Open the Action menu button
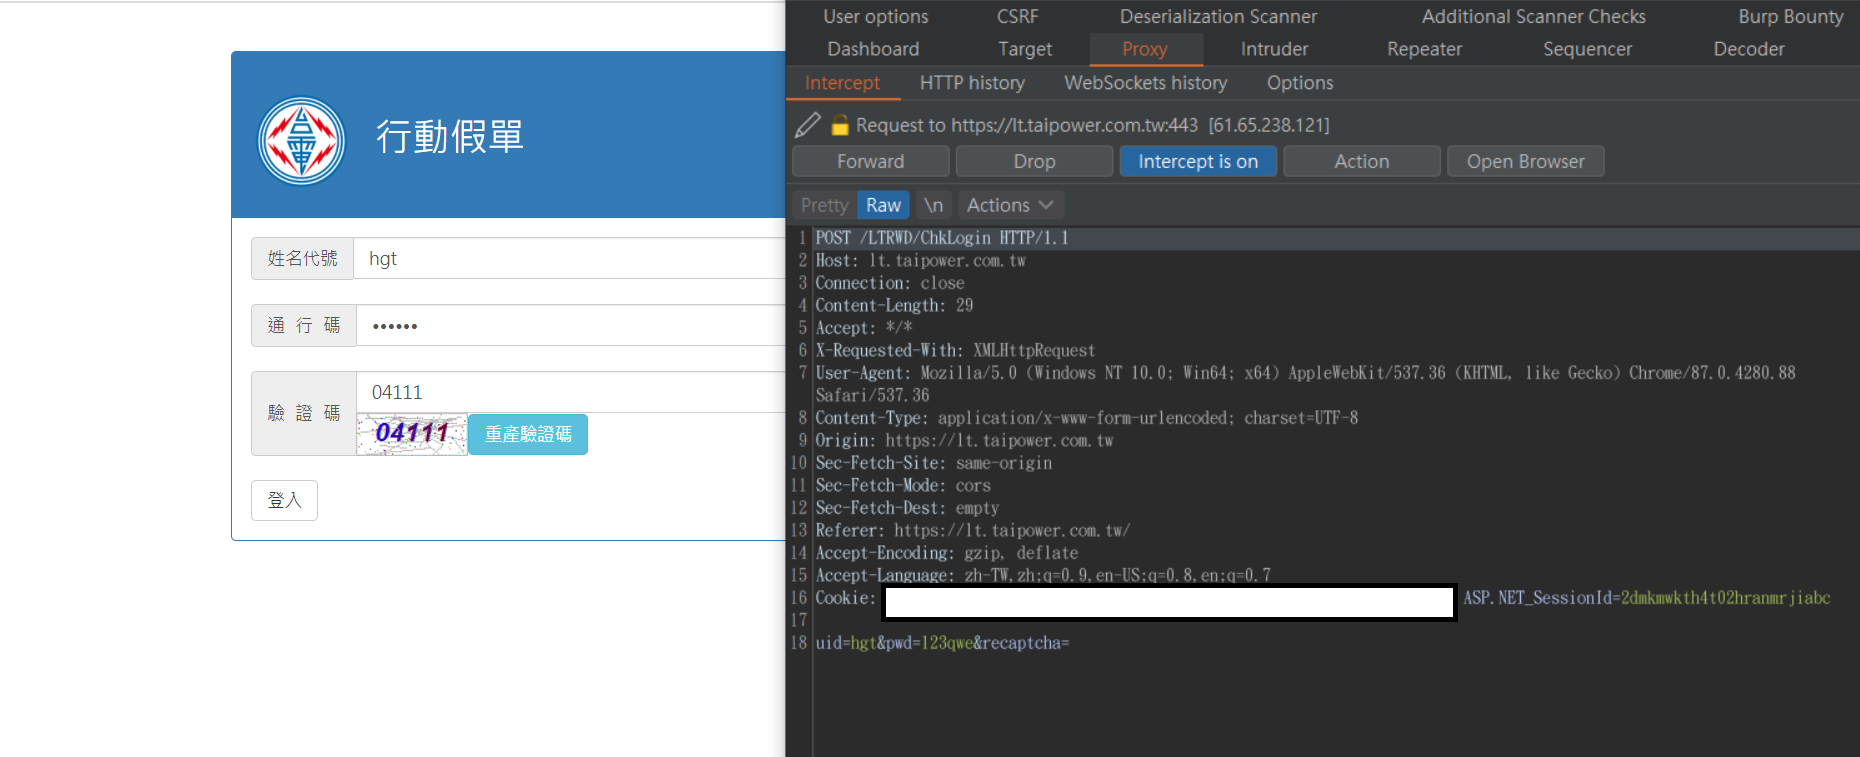 point(1362,161)
